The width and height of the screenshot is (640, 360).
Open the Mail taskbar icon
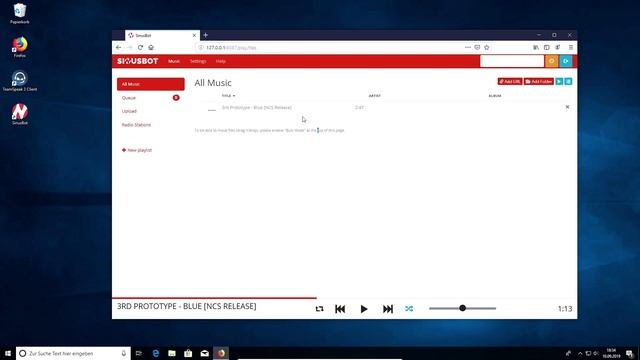(x=204, y=353)
